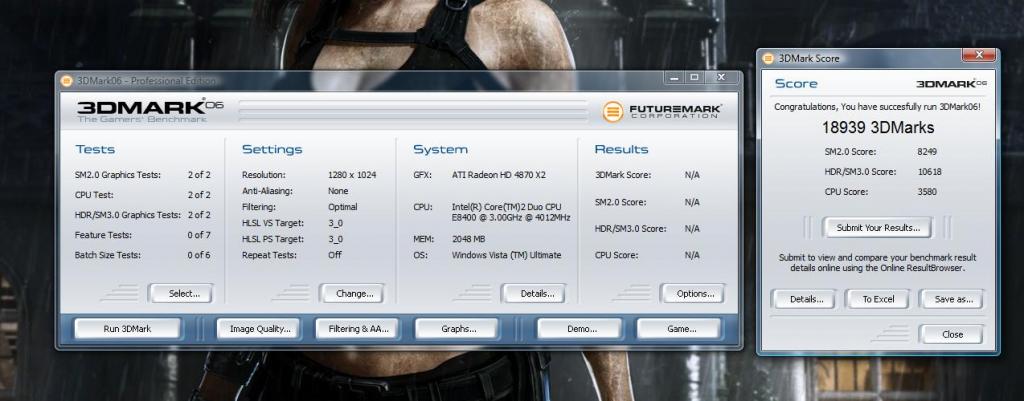
Task: Click the Feature Tests 0 of 7 value
Action: coord(199,235)
